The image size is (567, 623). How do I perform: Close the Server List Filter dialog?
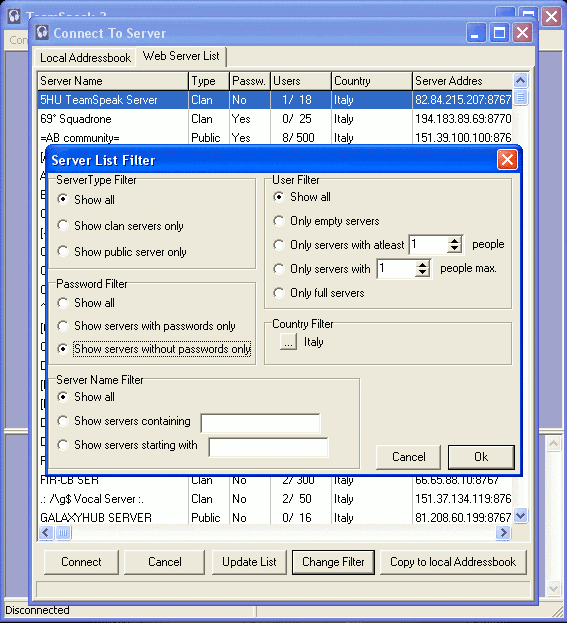[x=507, y=160]
